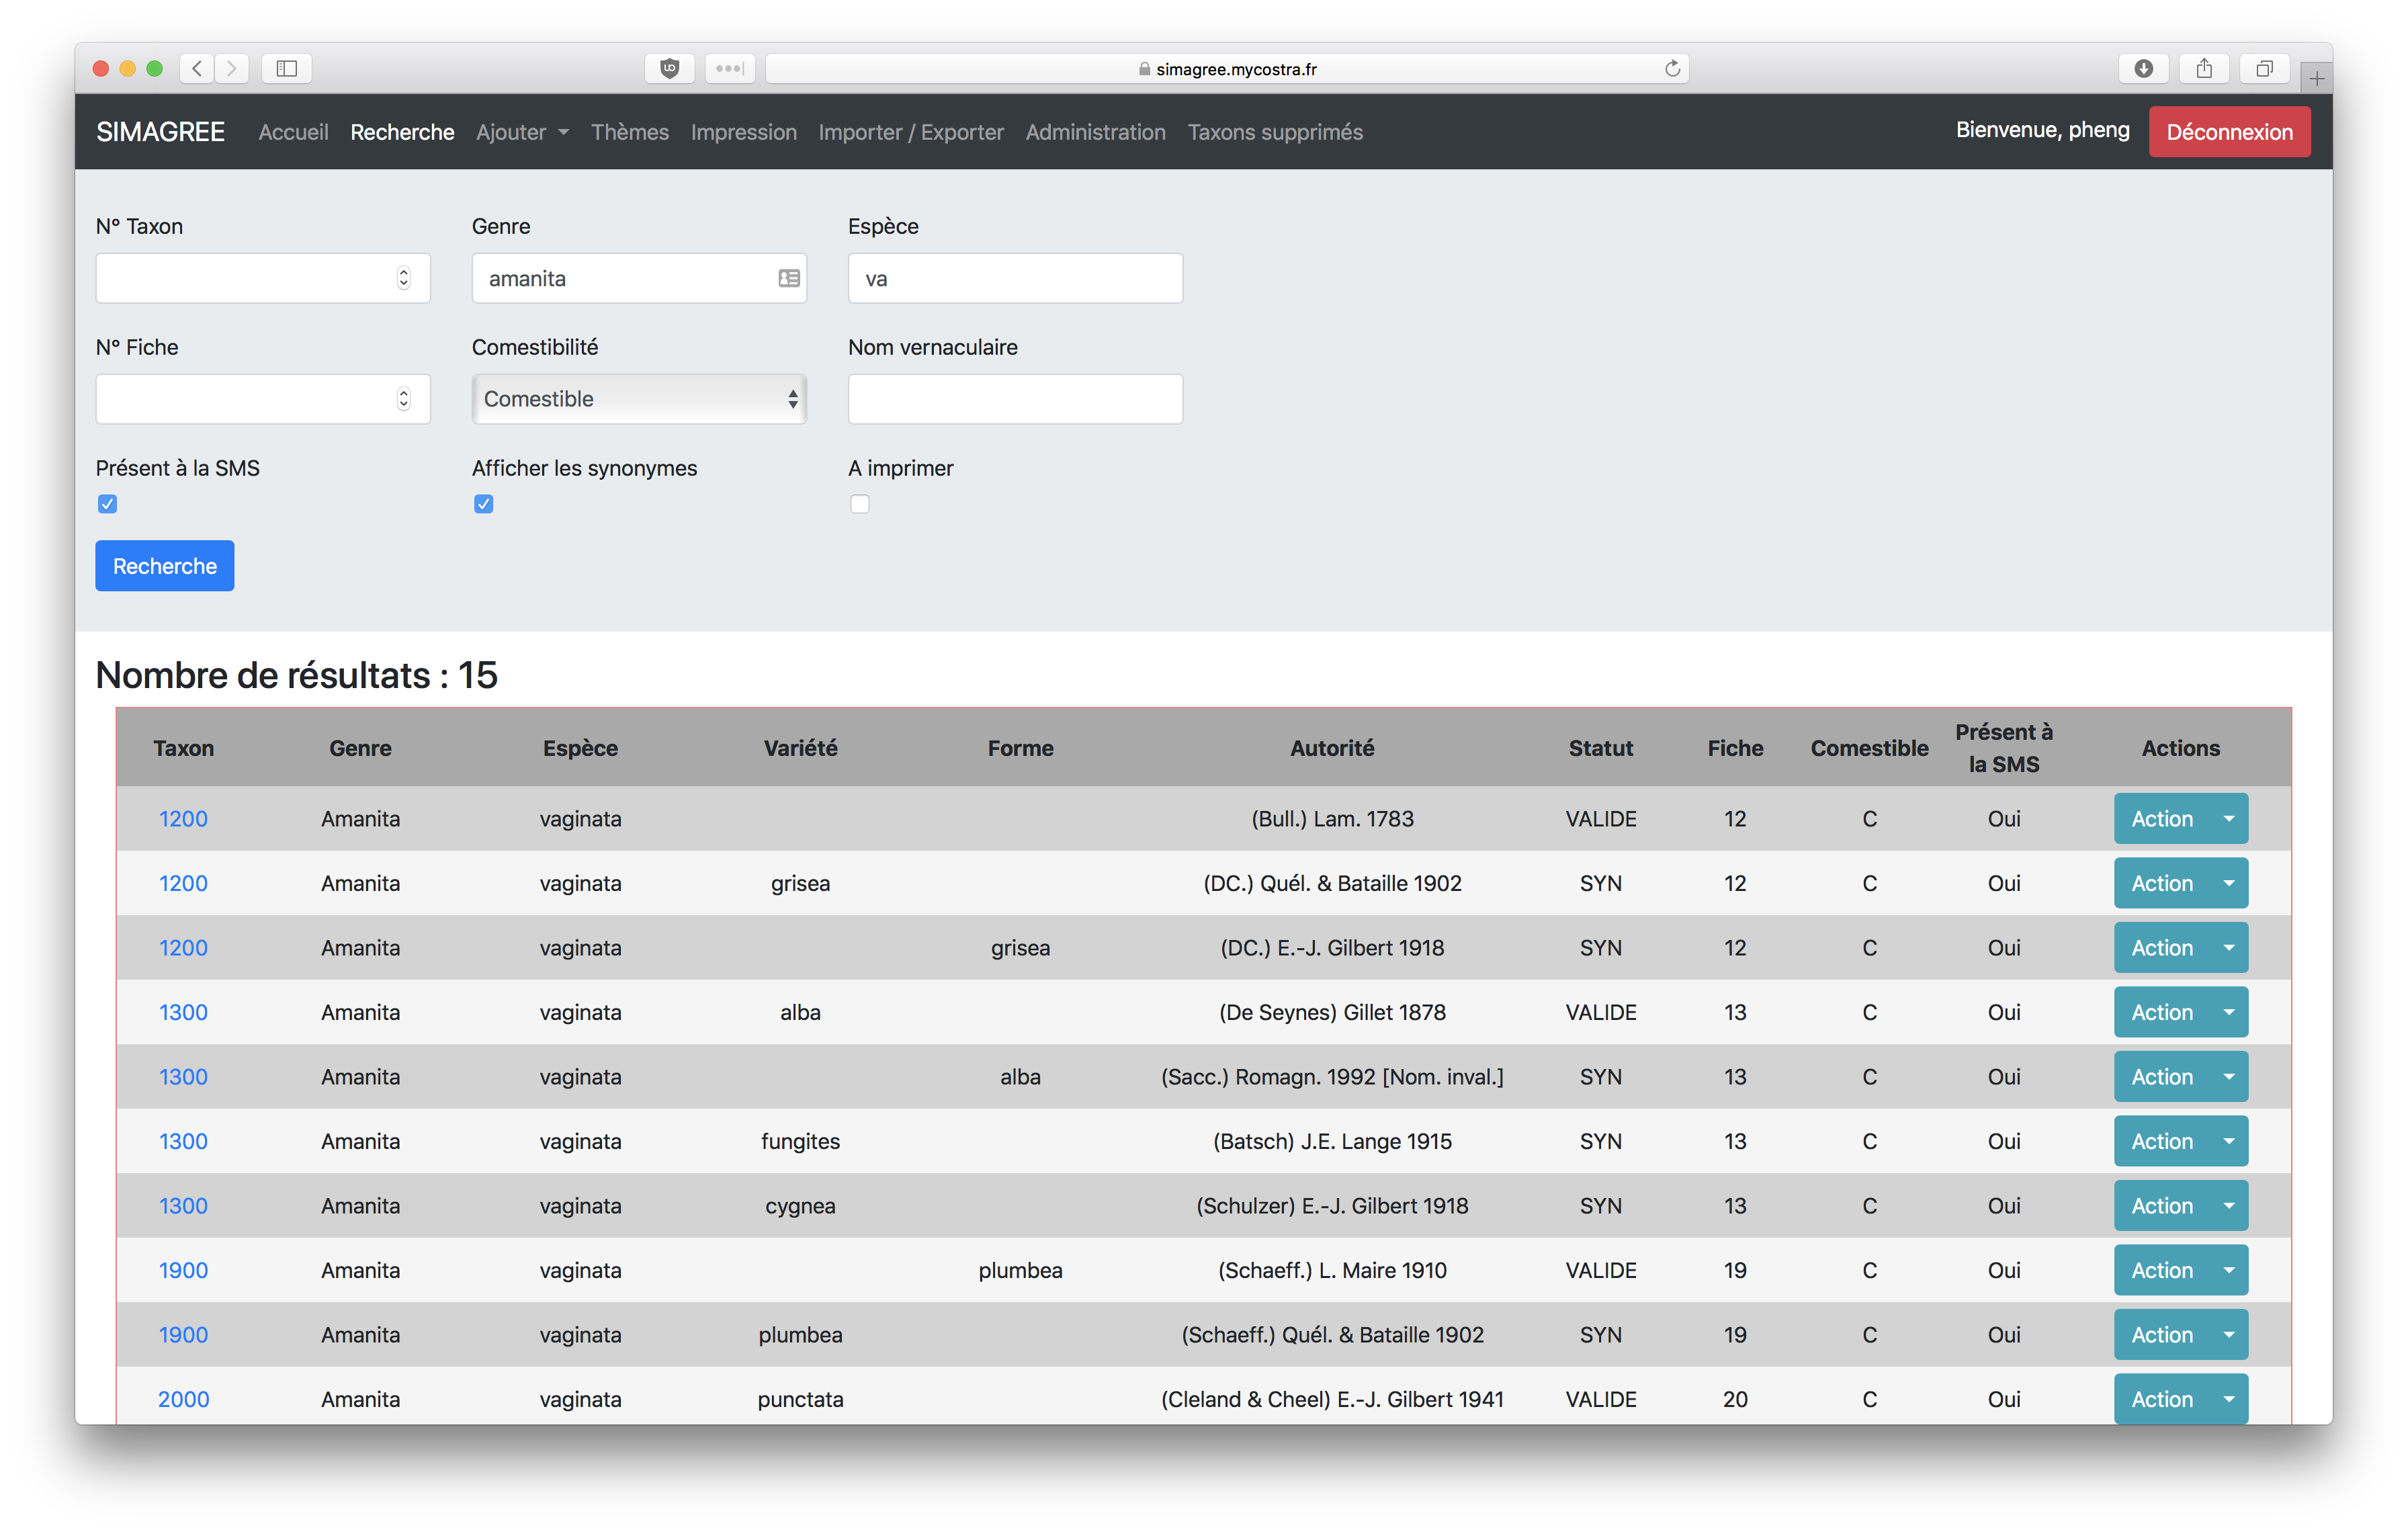Go to Importer / Exporter page

(x=910, y=132)
